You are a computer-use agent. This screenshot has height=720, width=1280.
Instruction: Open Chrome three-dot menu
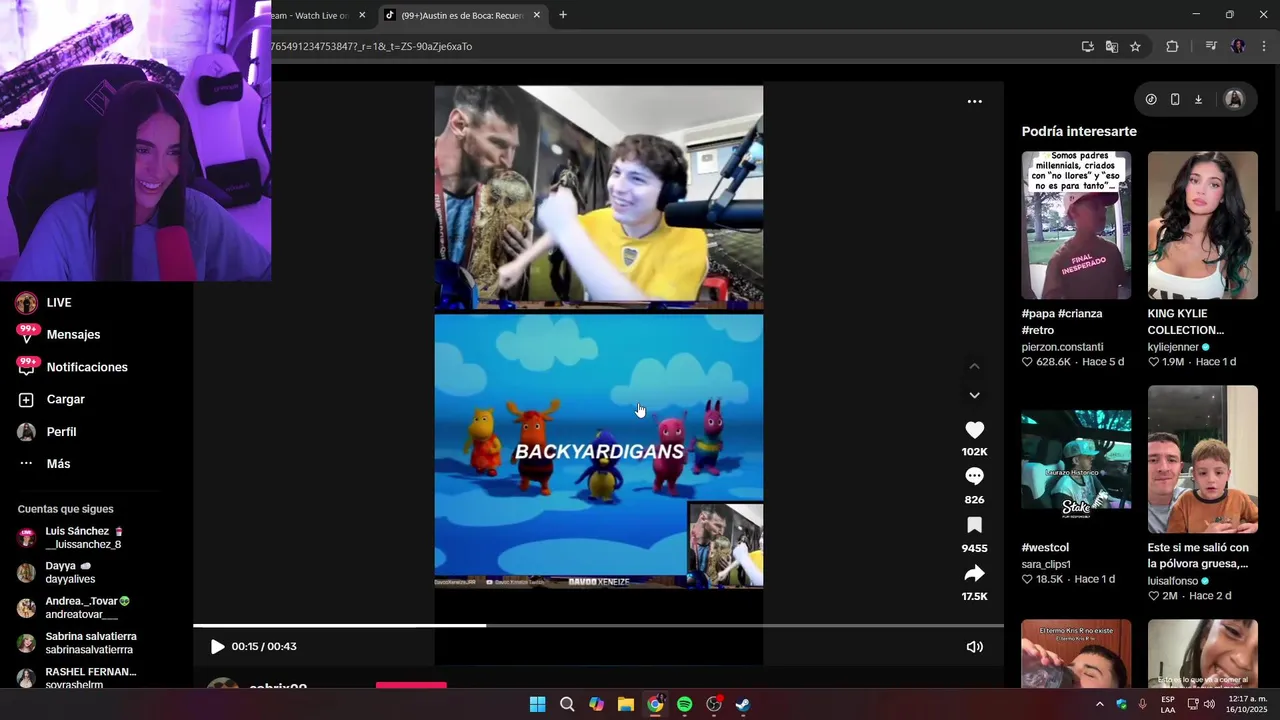[x=1264, y=46]
